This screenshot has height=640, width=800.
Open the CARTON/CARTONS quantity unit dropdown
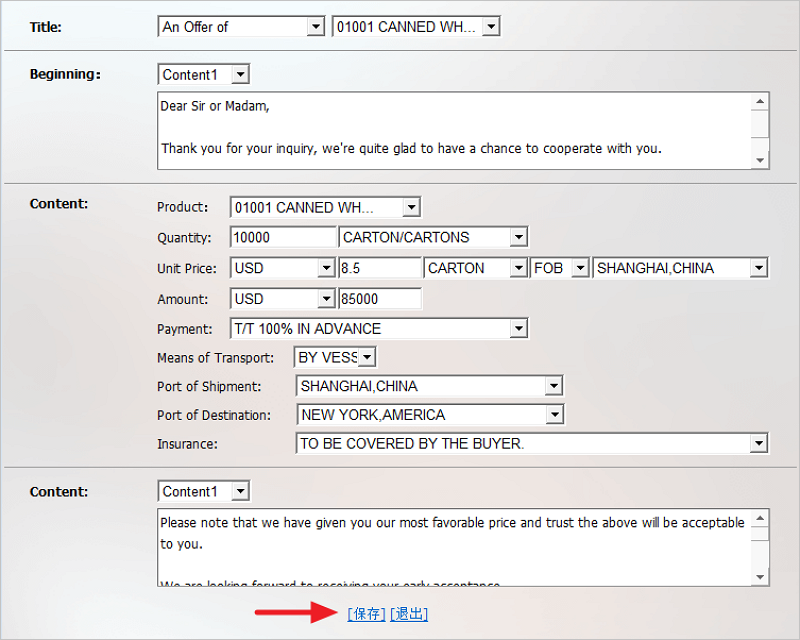tap(433, 238)
